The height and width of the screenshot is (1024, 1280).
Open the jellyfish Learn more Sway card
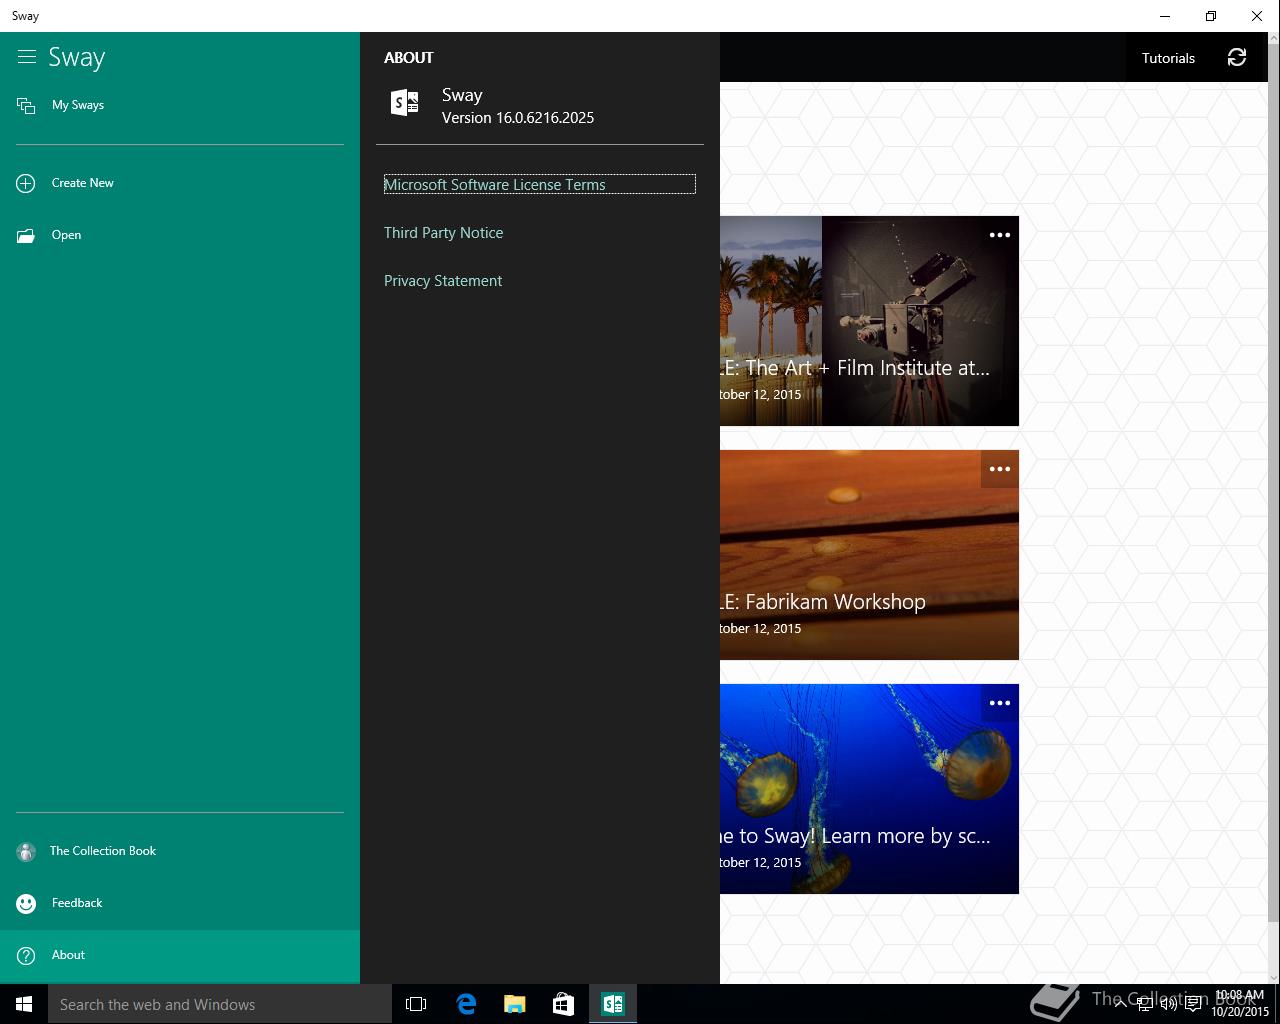(x=869, y=789)
